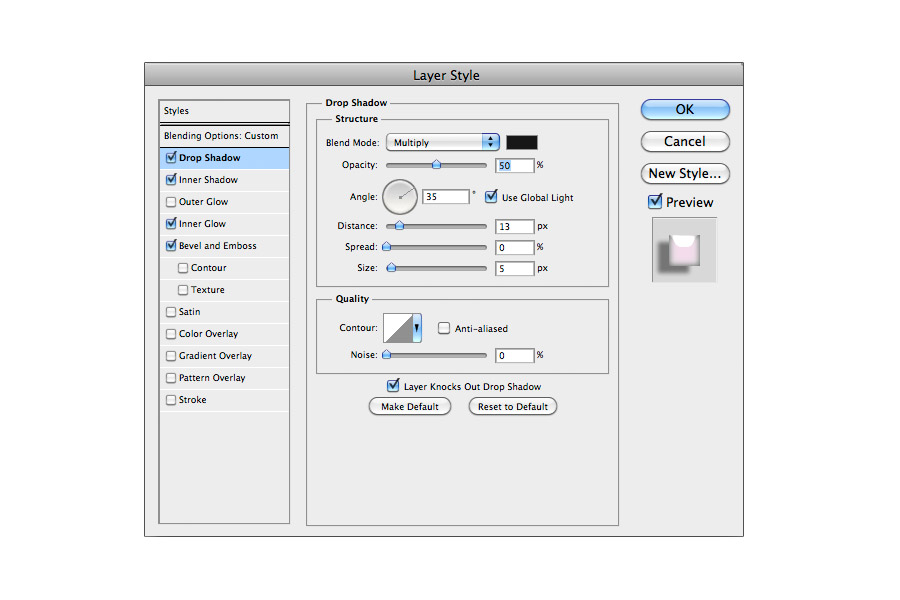Select the Stroke label
The width and height of the screenshot is (900, 600).
click(192, 400)
